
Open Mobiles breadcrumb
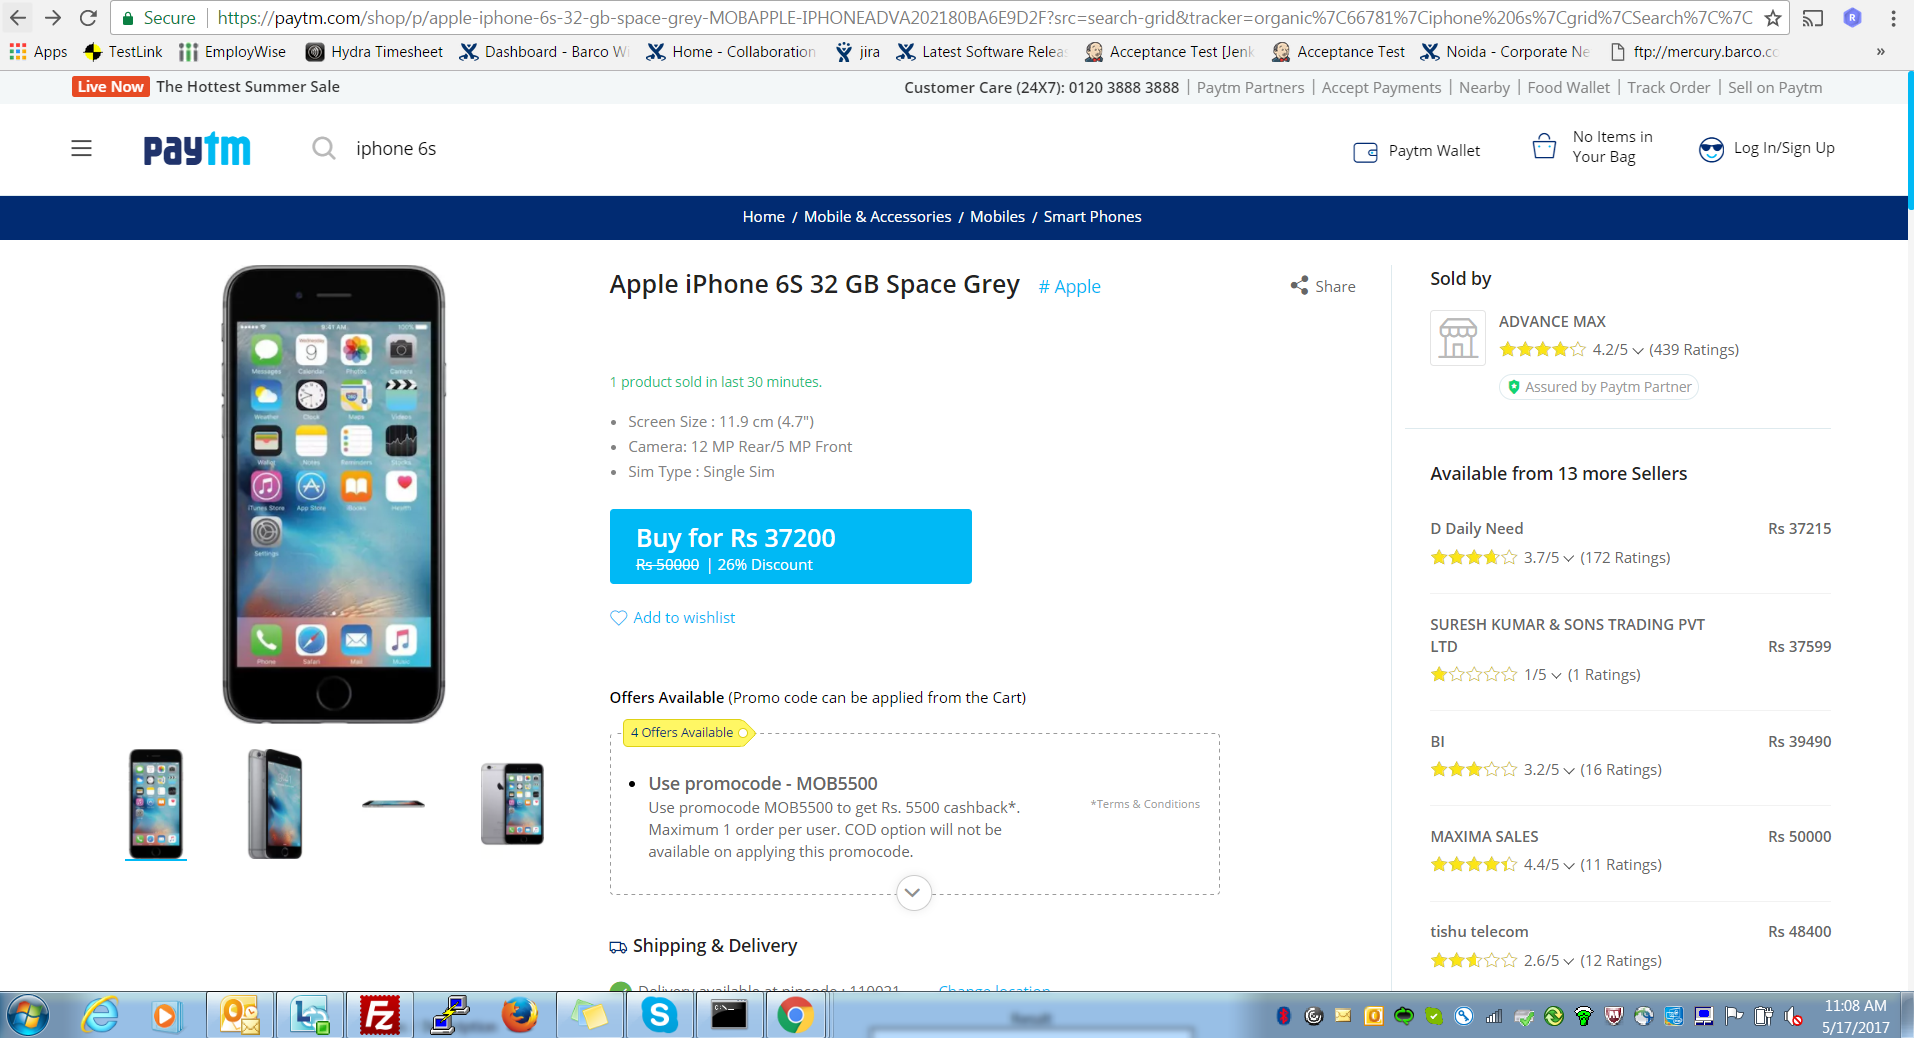(997, 217)
